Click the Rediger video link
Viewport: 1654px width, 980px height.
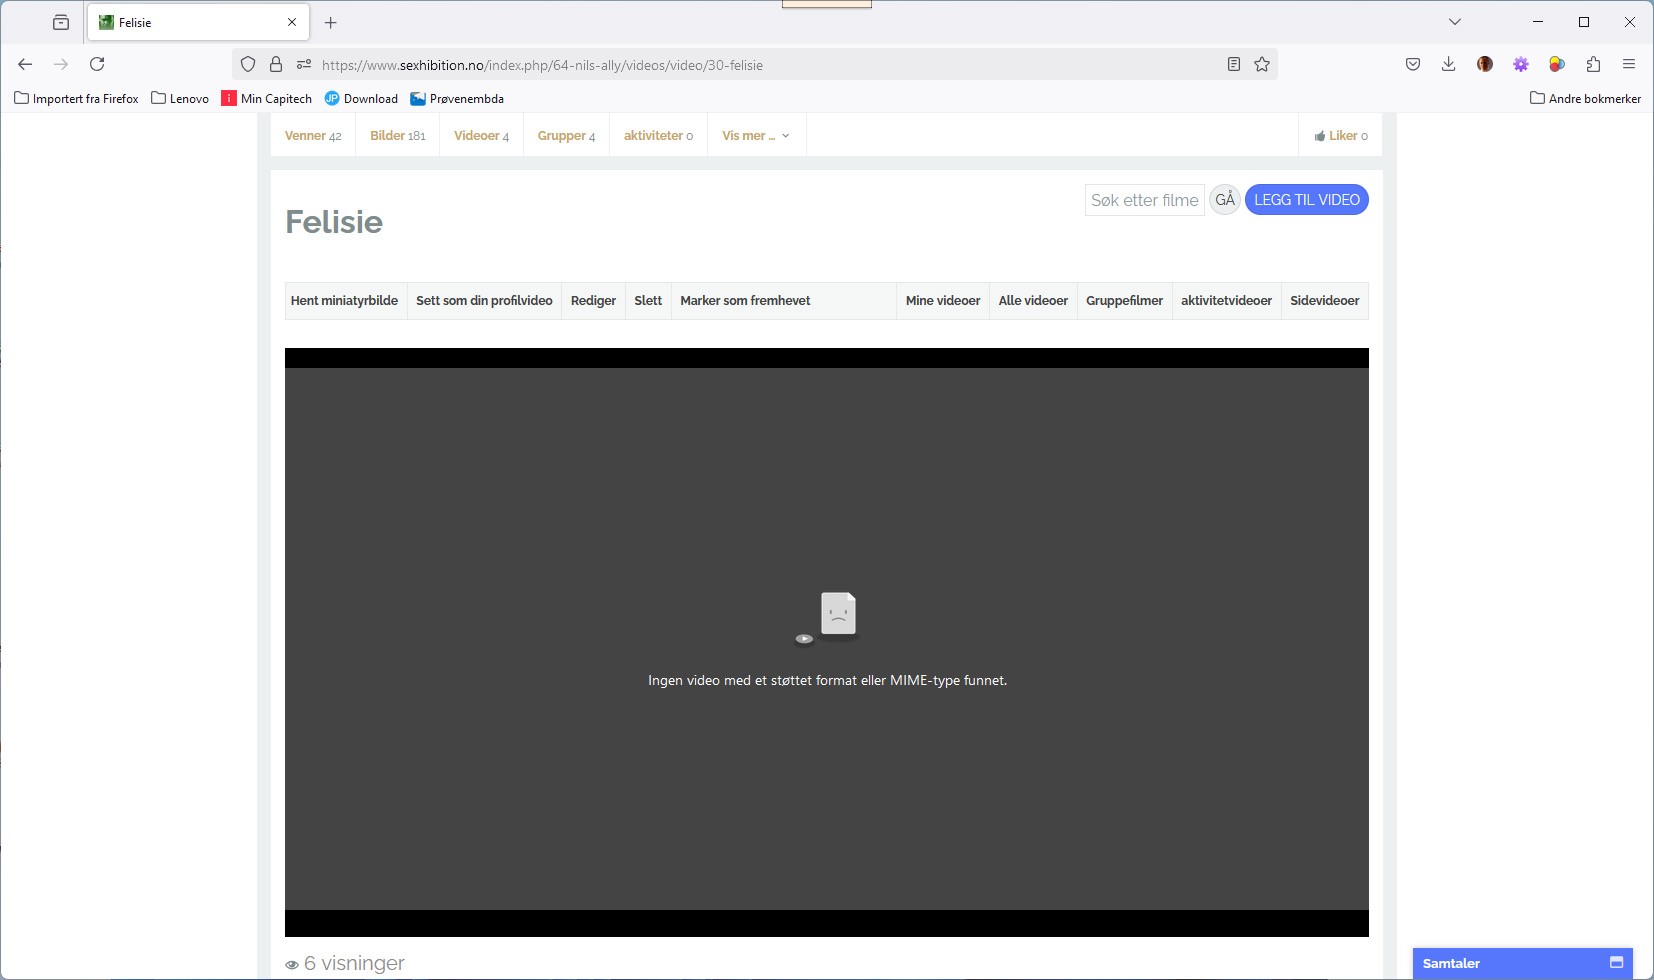click(x=593, y=301)
